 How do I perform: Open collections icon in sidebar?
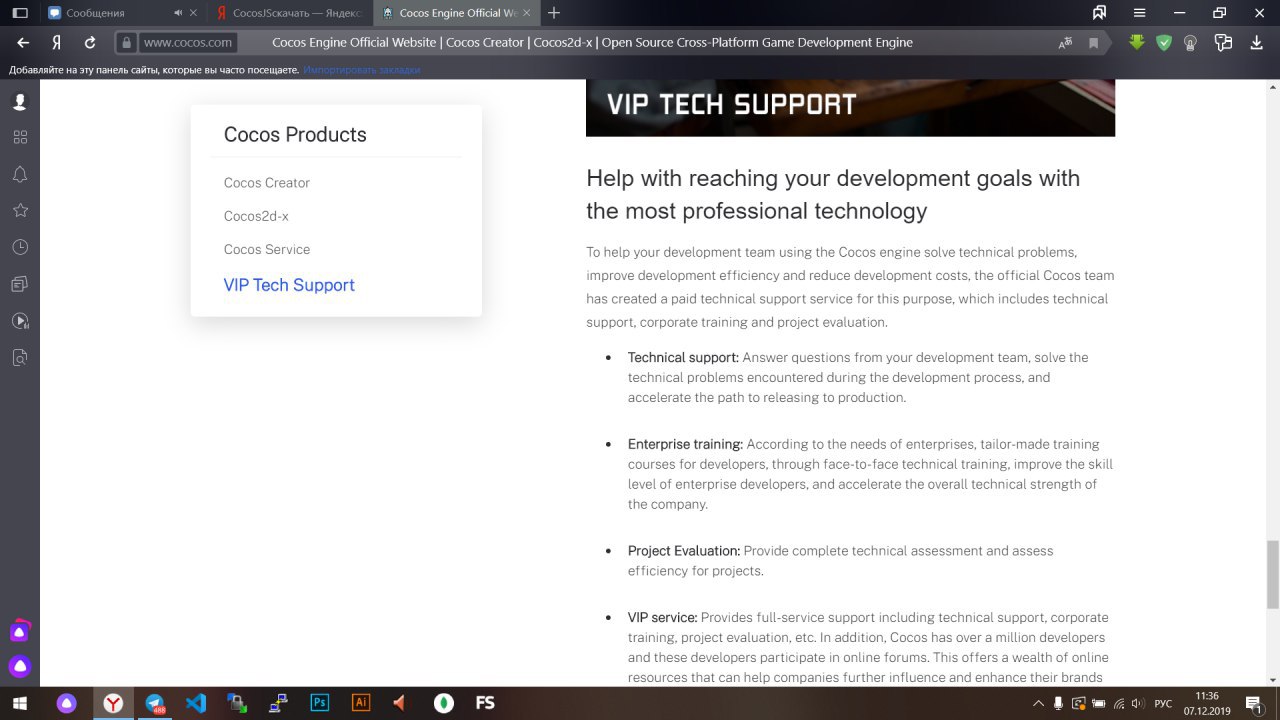(20, 284)
